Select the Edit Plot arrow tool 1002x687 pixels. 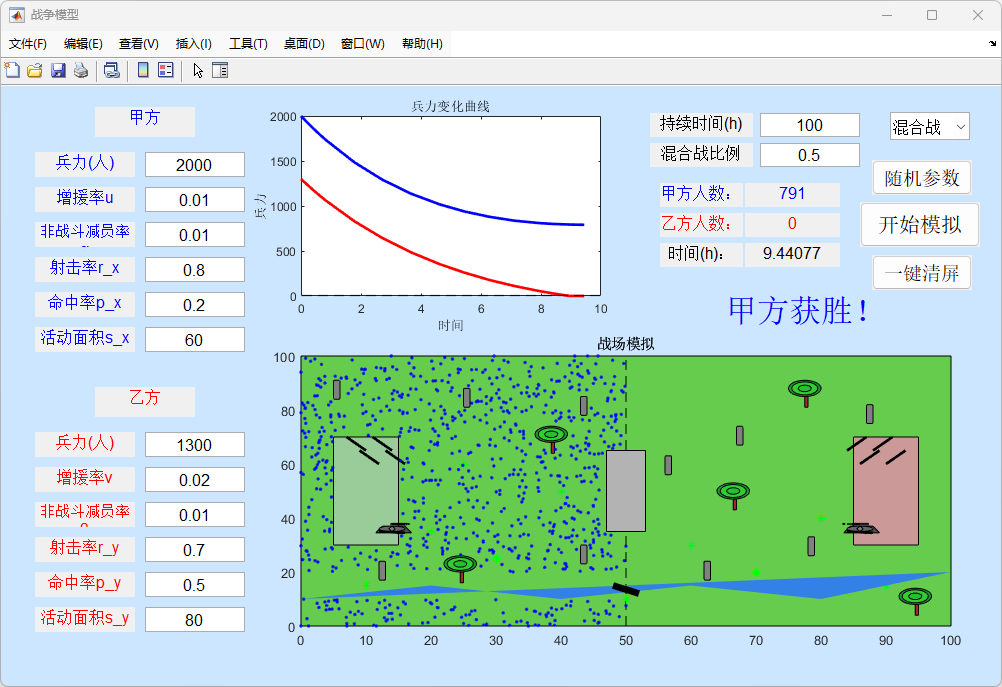tap(198, 70)
